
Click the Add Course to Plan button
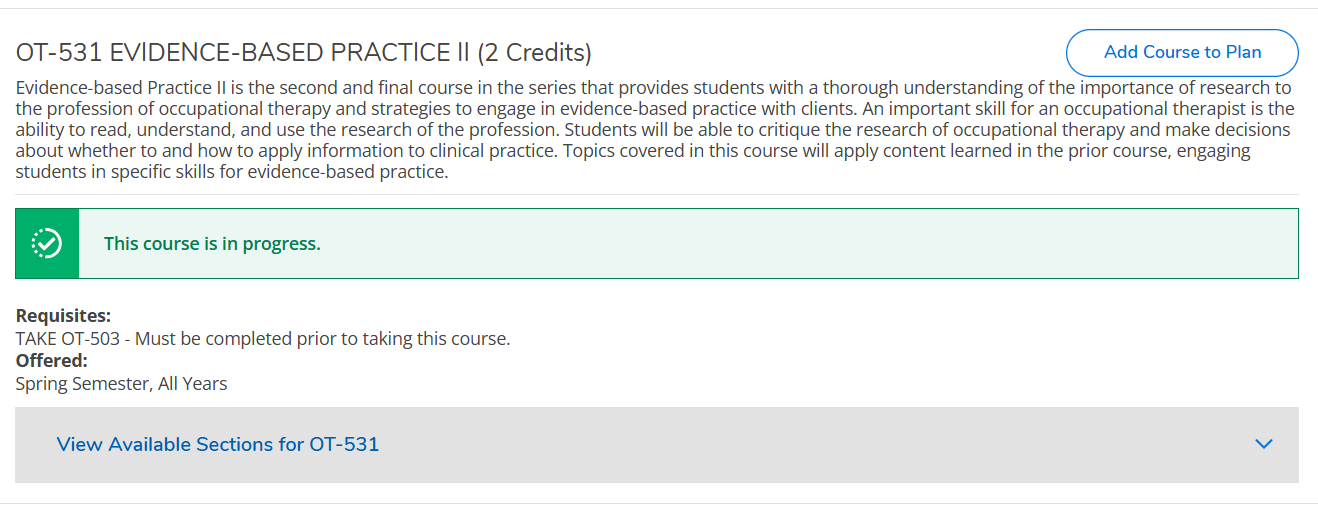click(x=1182, y=53)
